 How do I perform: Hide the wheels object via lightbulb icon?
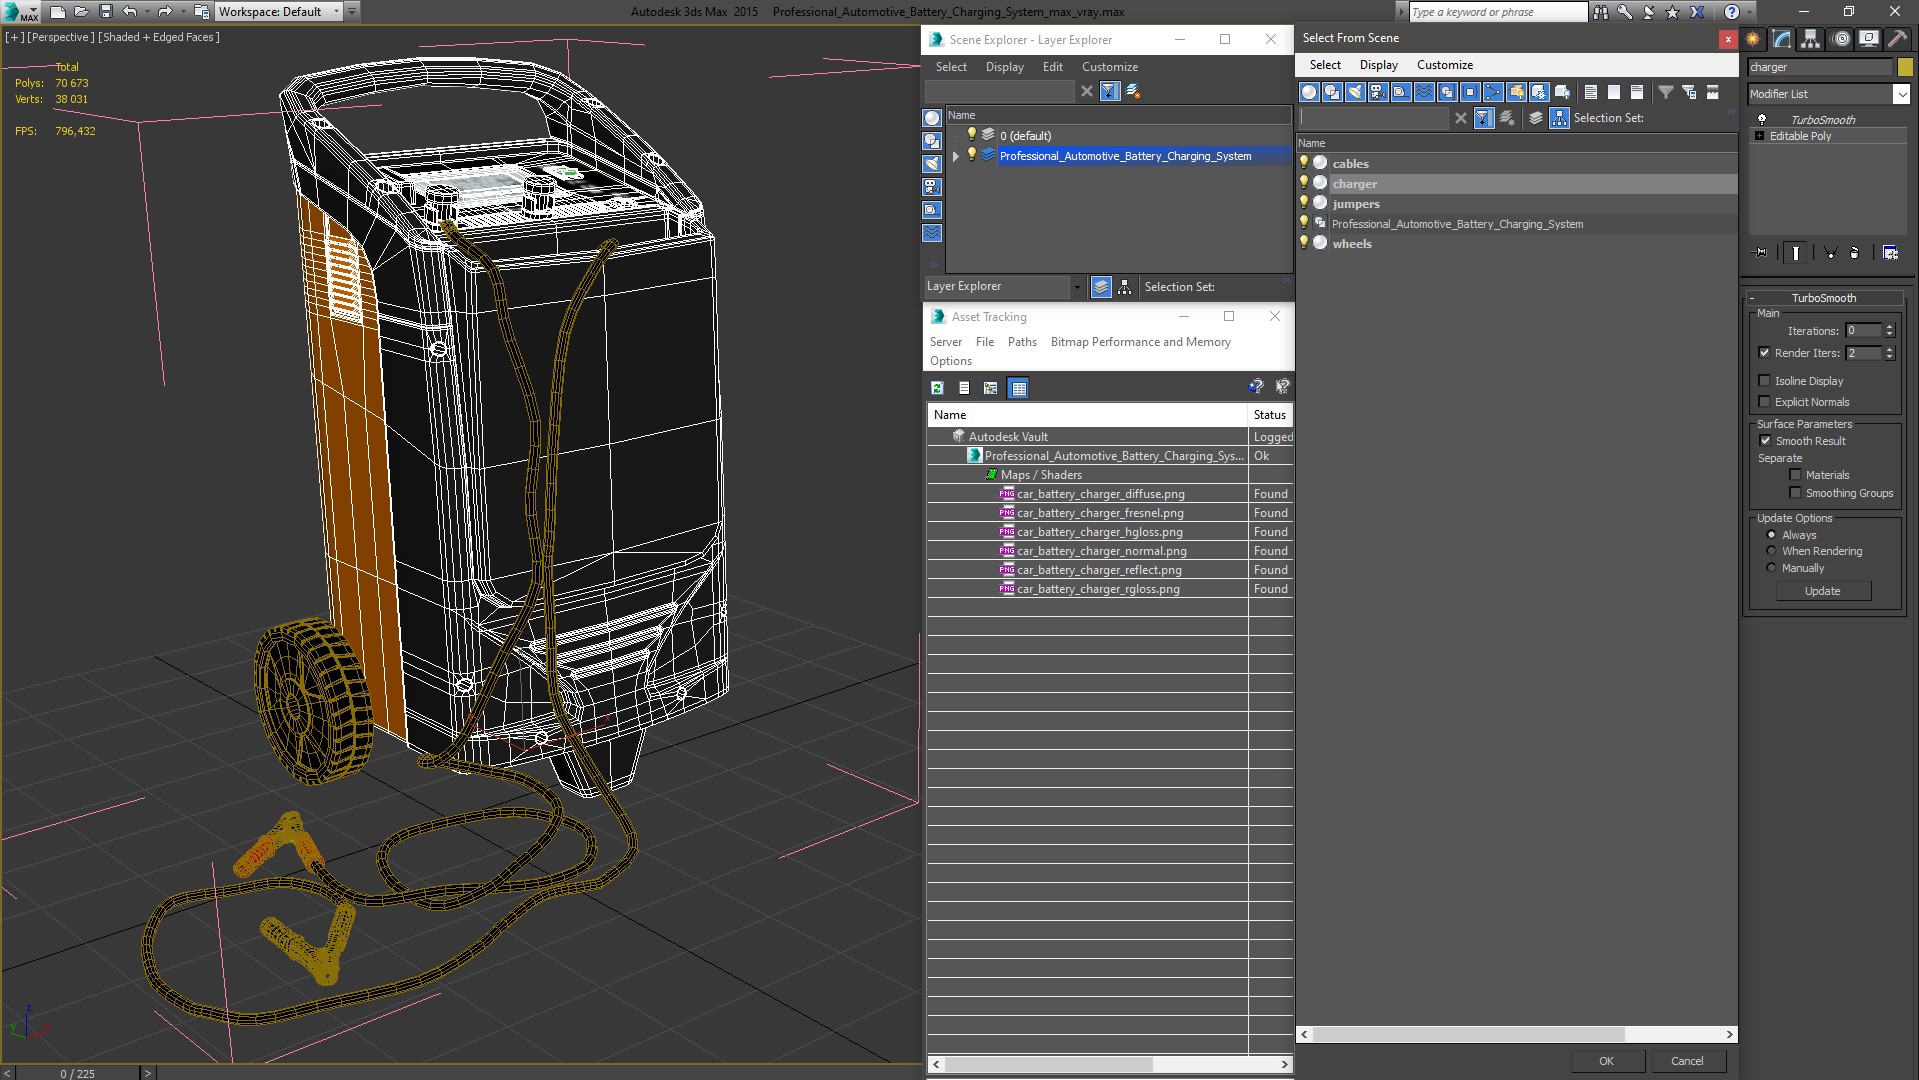(1304, 243)
